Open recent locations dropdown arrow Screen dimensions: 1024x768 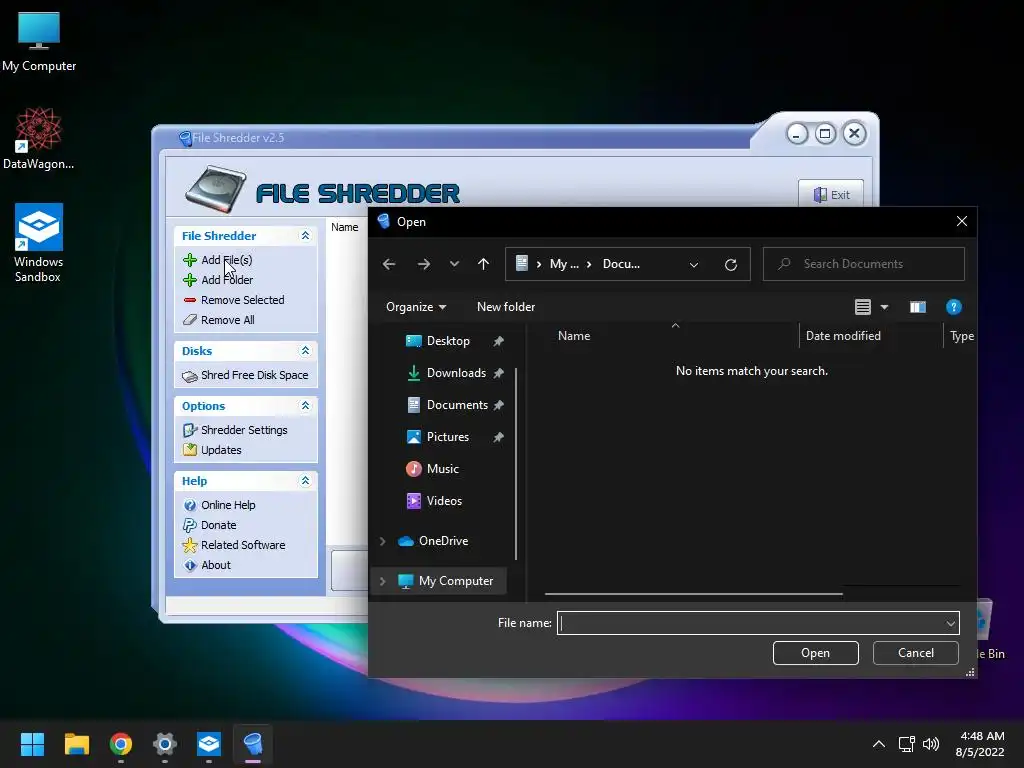click(x=455, y=264)
